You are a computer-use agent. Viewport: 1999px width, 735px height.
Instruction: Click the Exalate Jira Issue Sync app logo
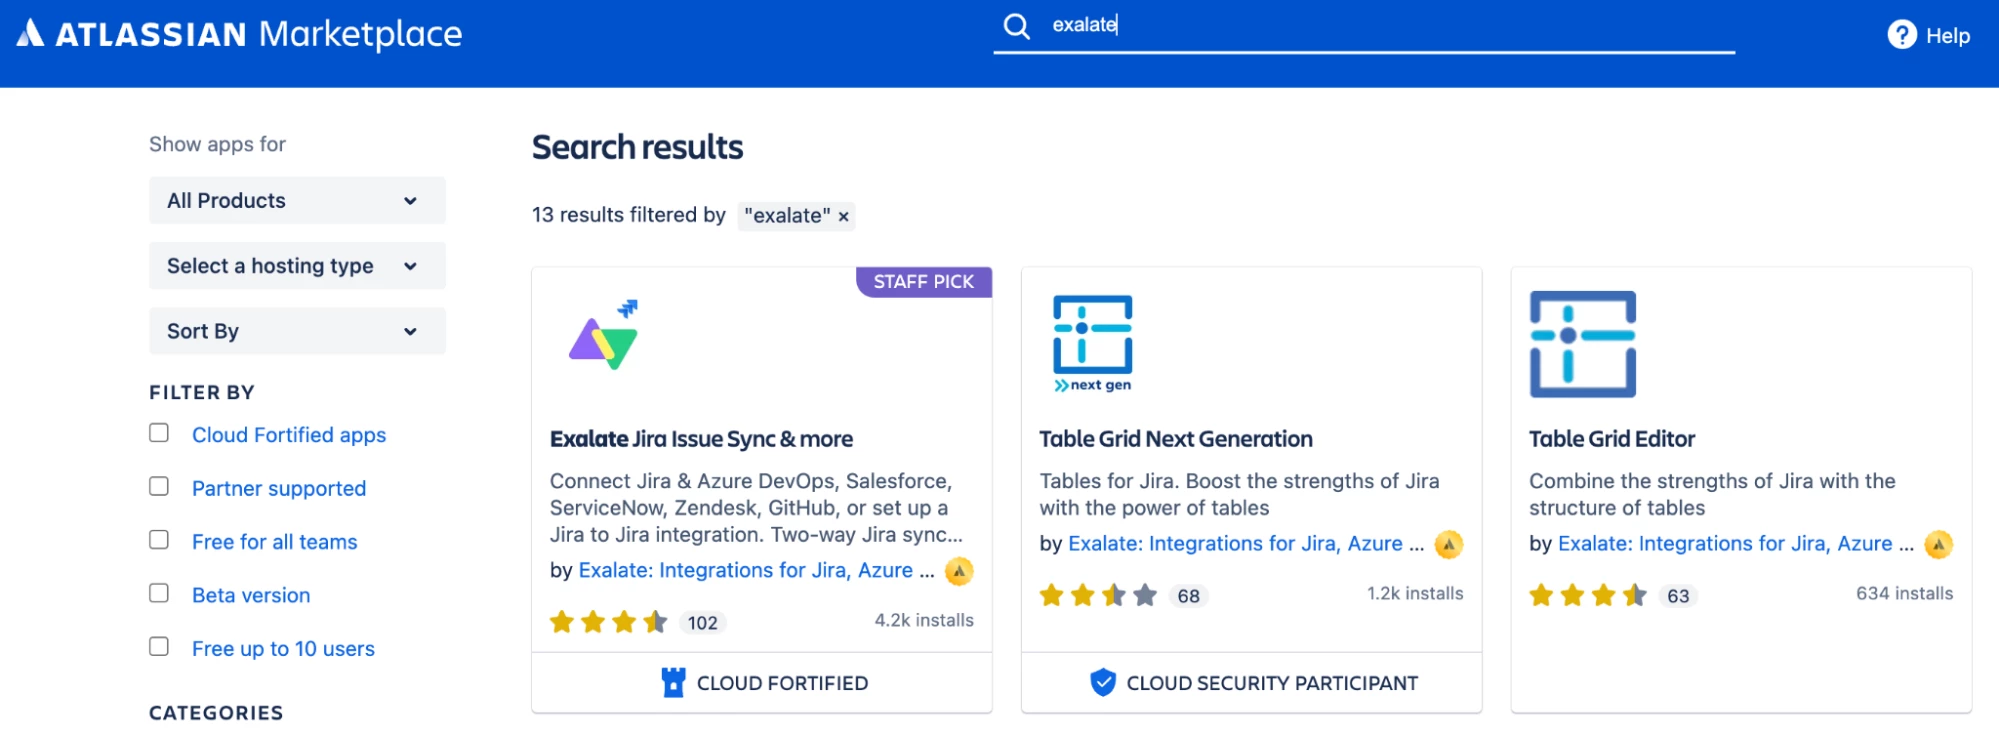[x=605, y=336]
